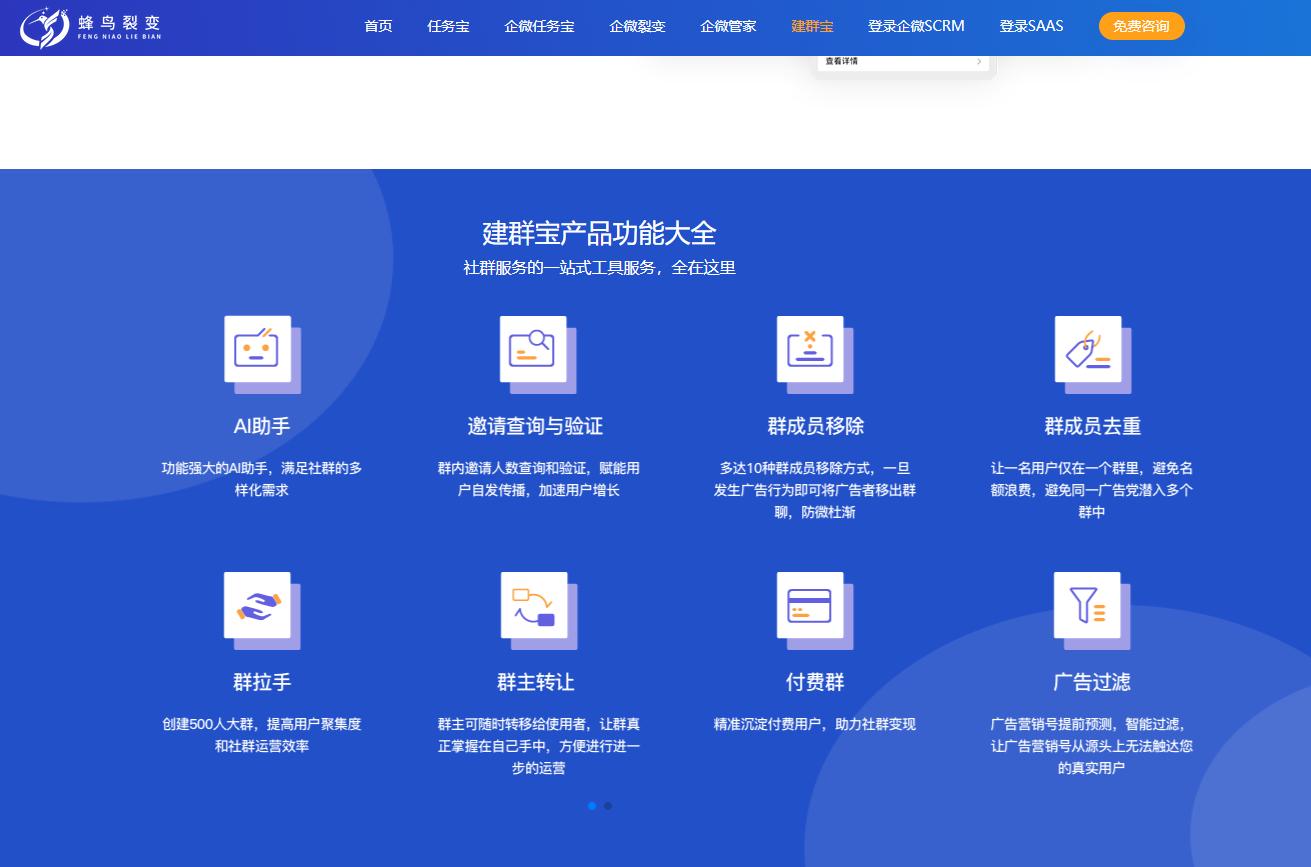Open the 首页 menu item

click(x=378, y=26)
